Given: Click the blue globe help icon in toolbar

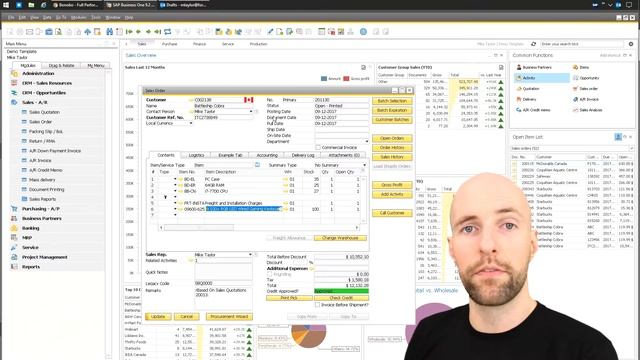Looking at the screenshot, I should [x=363, y=31].
